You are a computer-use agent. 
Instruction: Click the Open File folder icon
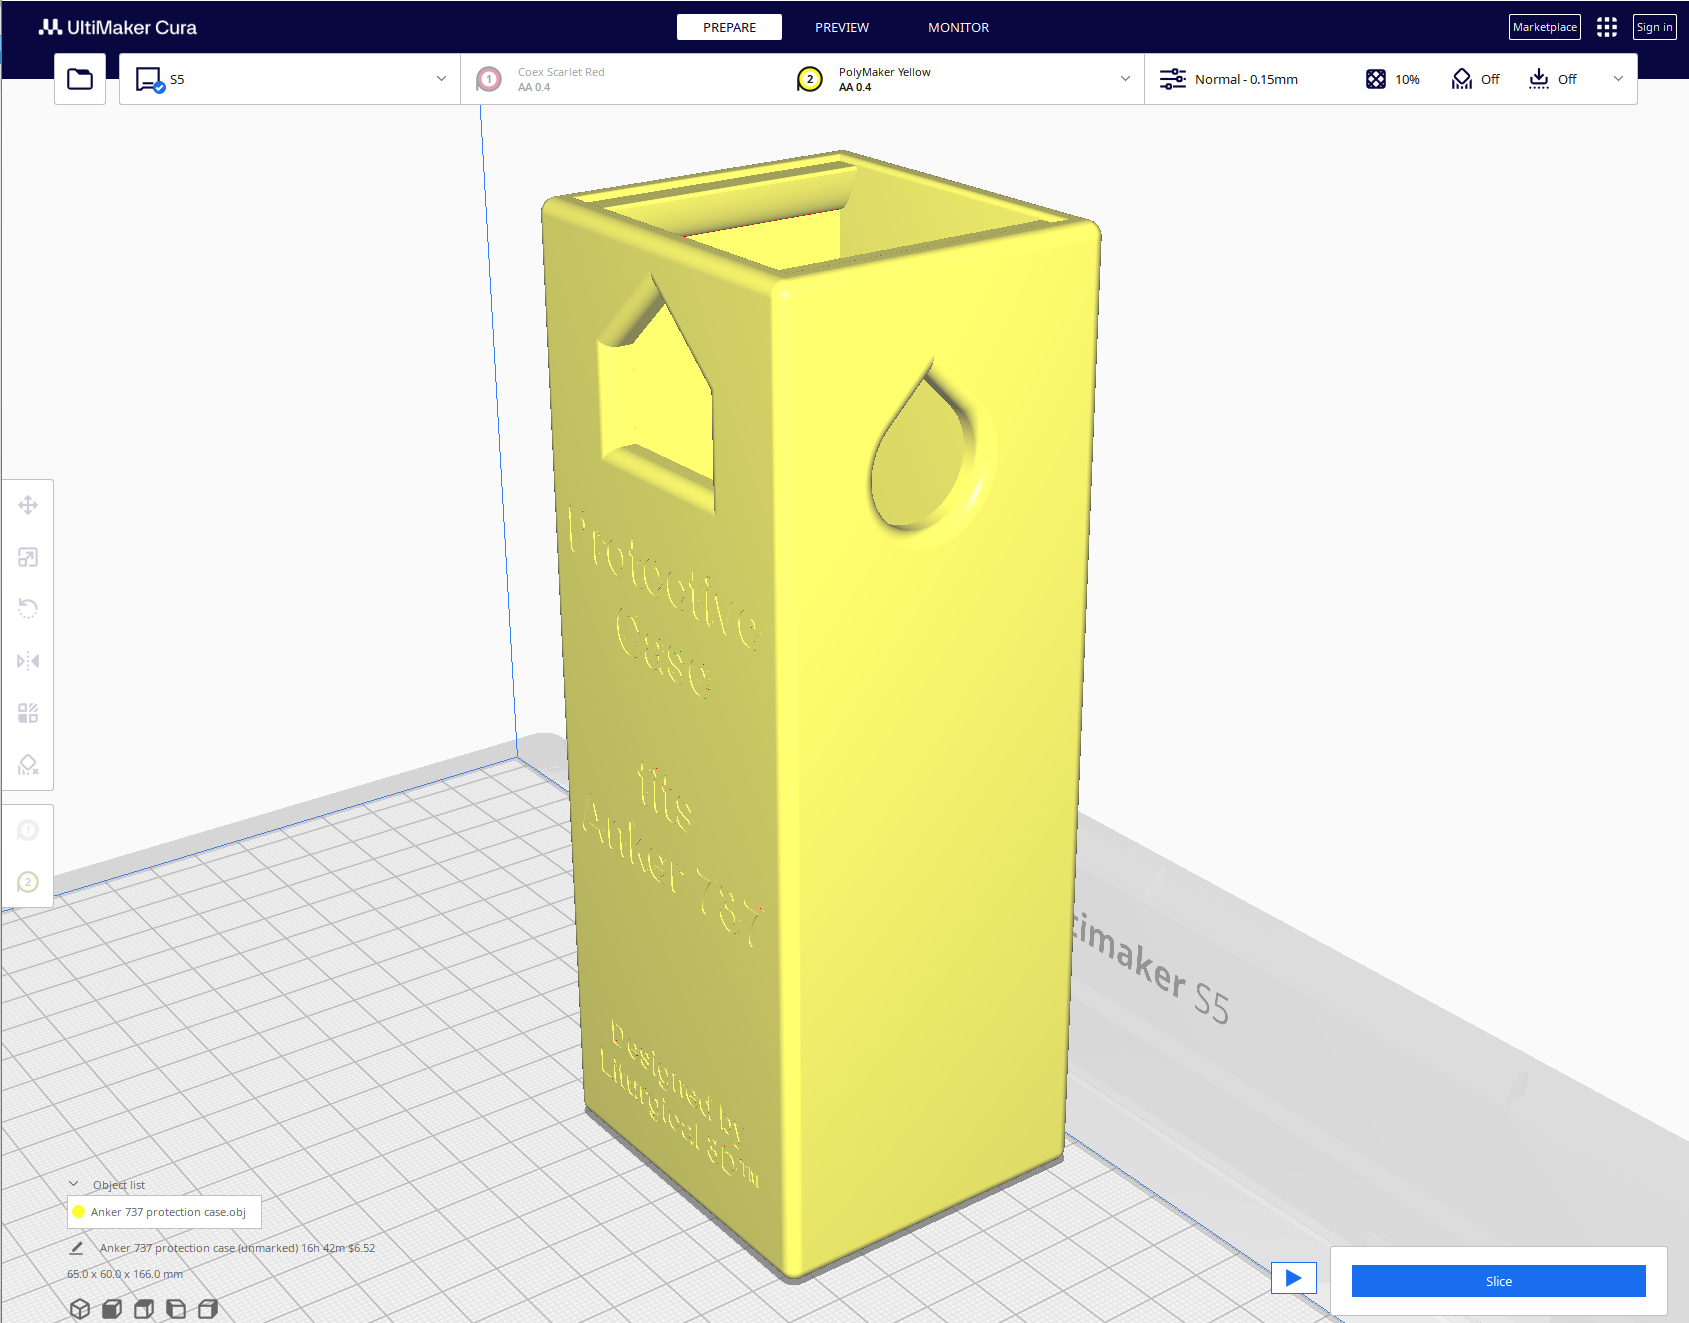tap(80, 79)
